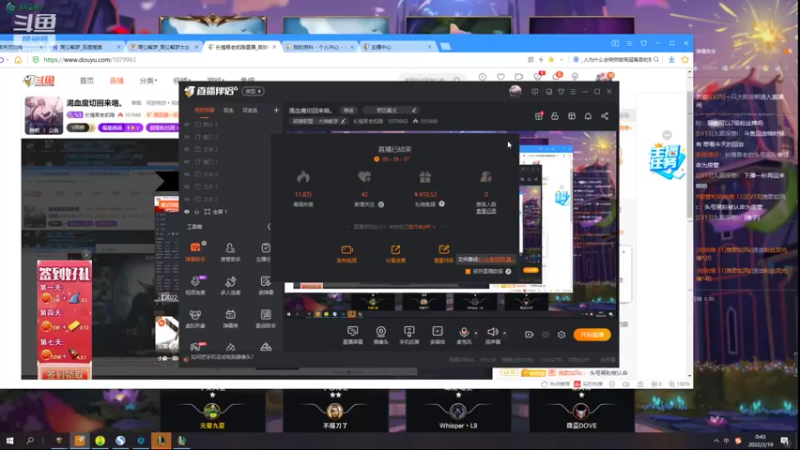
Task: Switch to the 双击 scene tab
Action: pyautogui.click(x=228, y=110)
